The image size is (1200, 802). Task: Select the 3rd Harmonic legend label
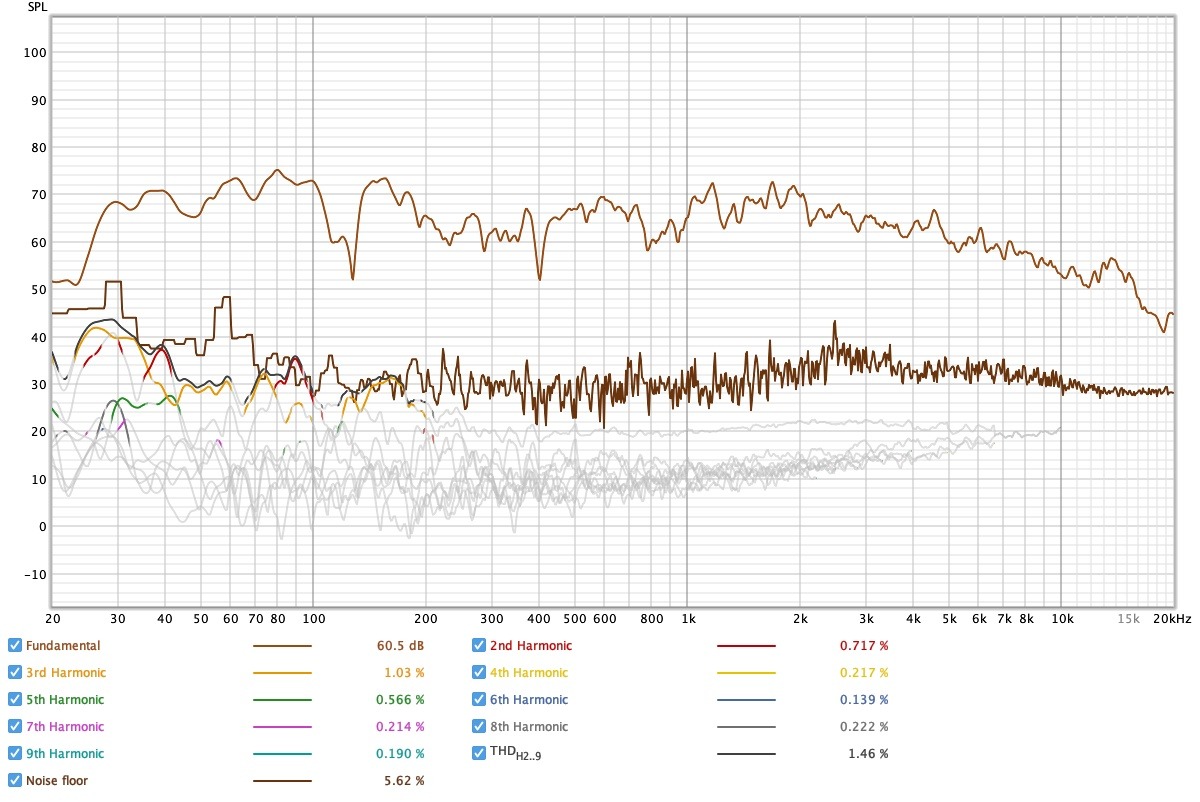coord(66,673)
